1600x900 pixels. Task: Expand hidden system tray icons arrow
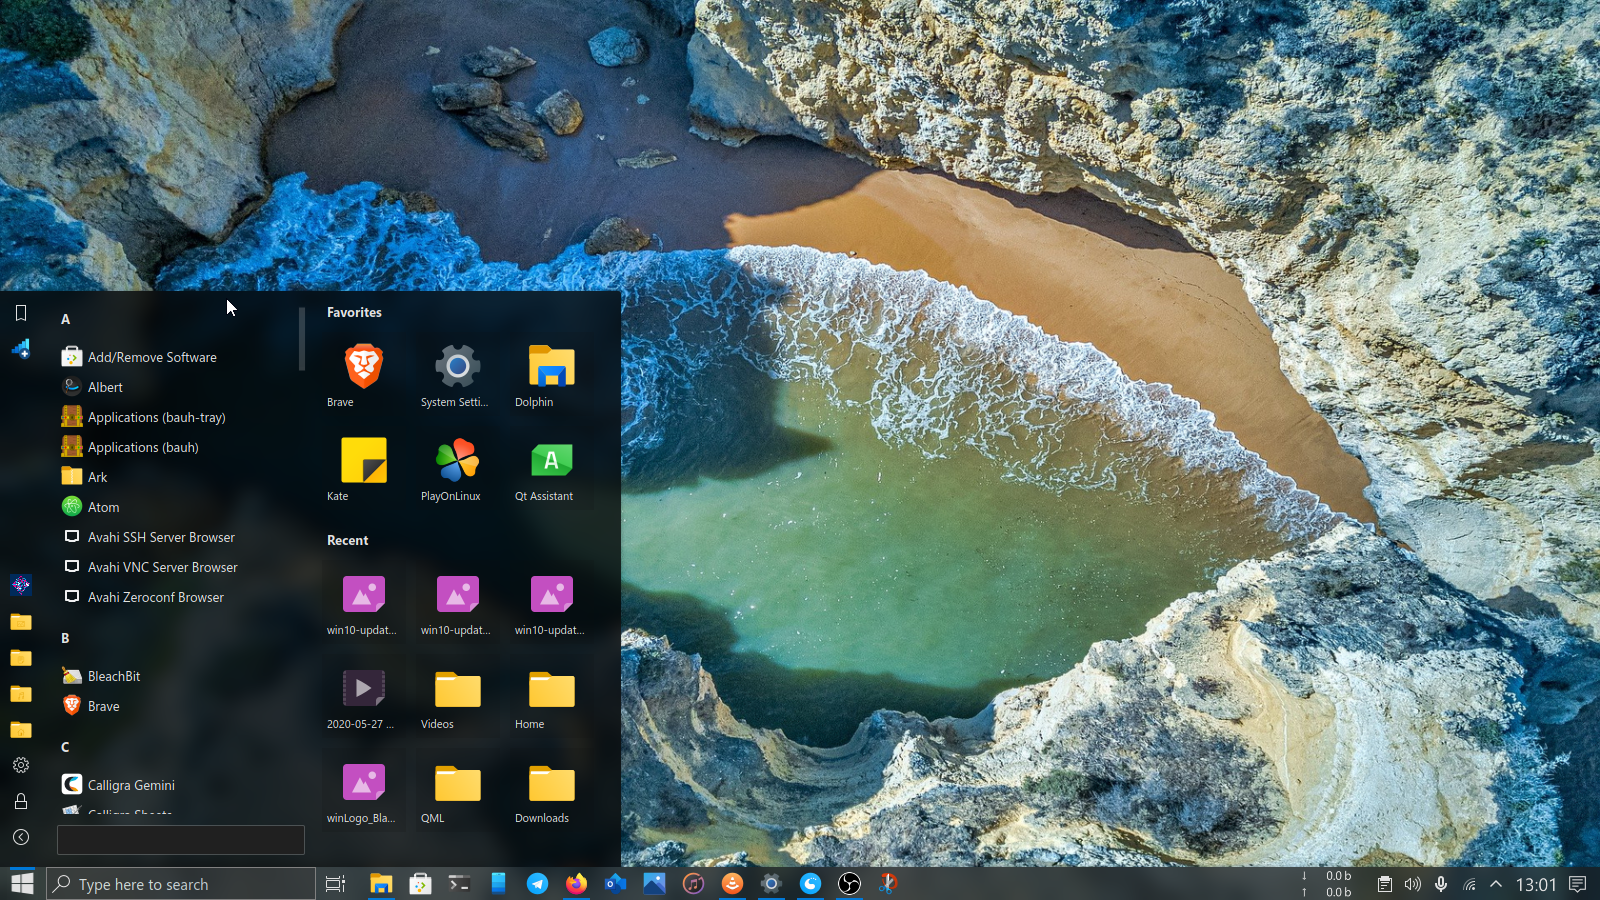point(1496,884)
